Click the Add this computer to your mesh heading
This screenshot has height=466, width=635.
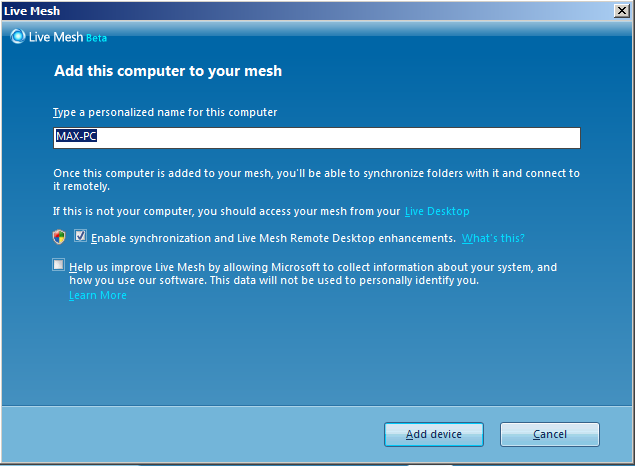pos(168,71)
